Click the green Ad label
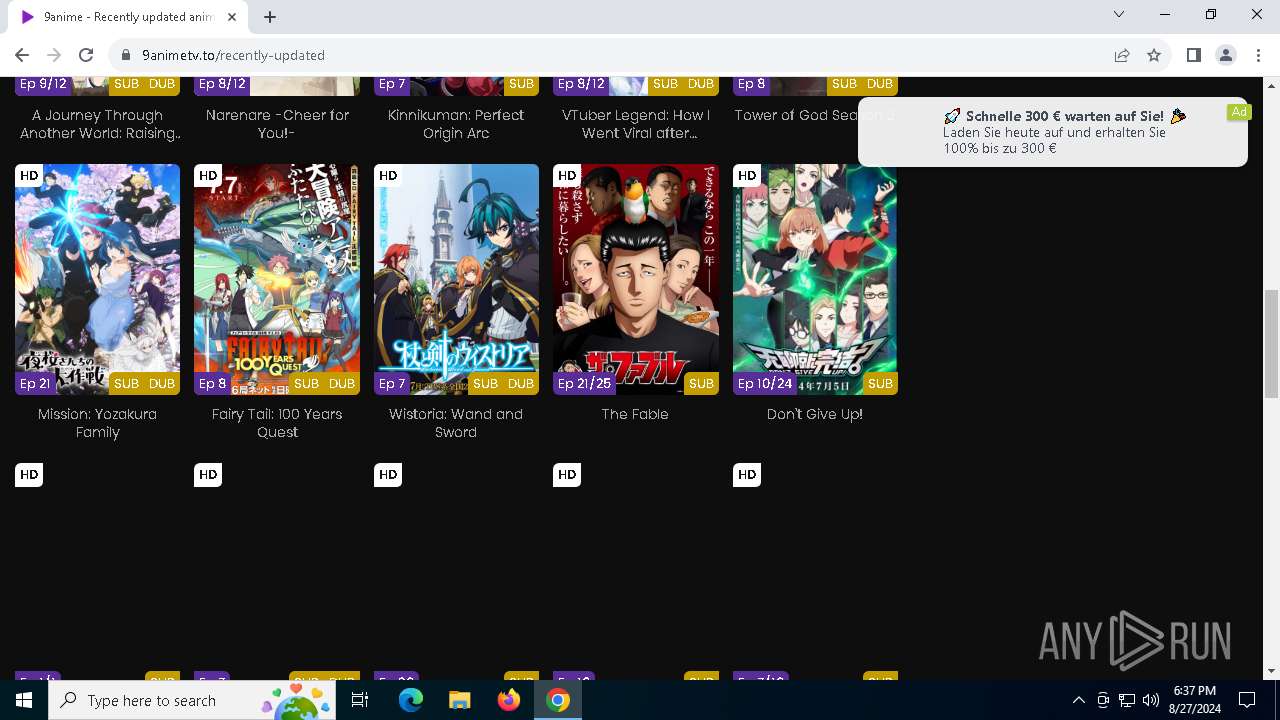Image resolution: width=1280 pixels, height=720 pixels. coord(1239,112)
